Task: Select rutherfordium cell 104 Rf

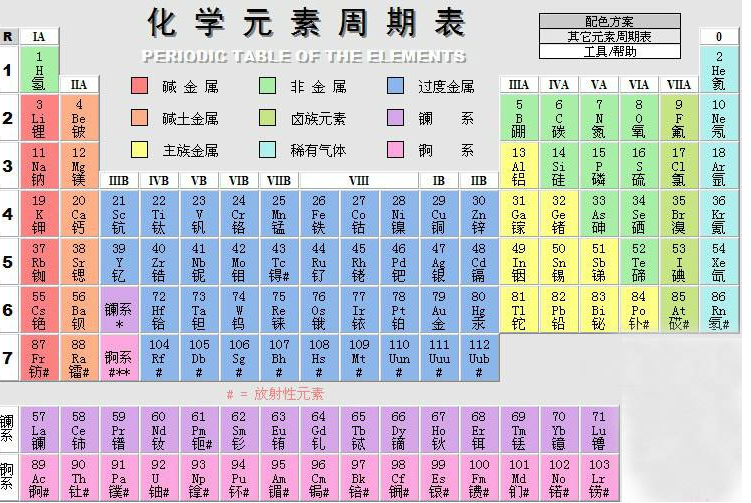Action: 159,357
